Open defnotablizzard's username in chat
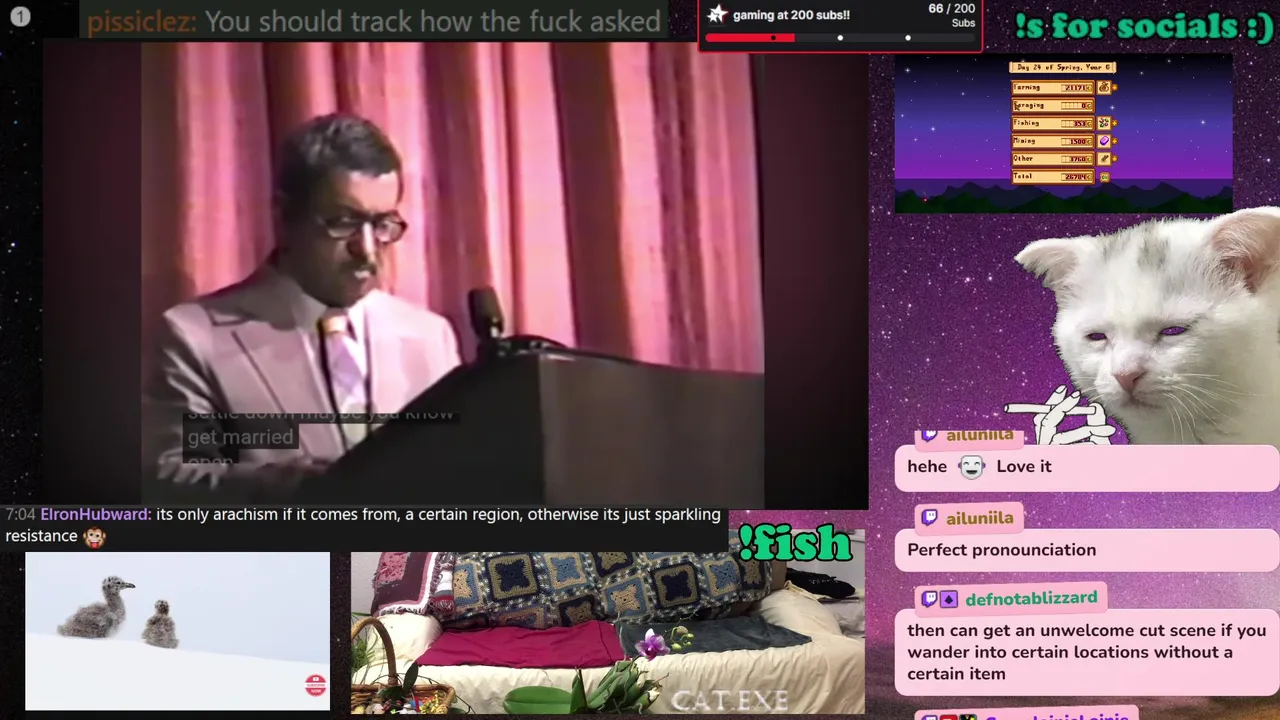Screen dimensions: 1280x720 [1031, 598]
